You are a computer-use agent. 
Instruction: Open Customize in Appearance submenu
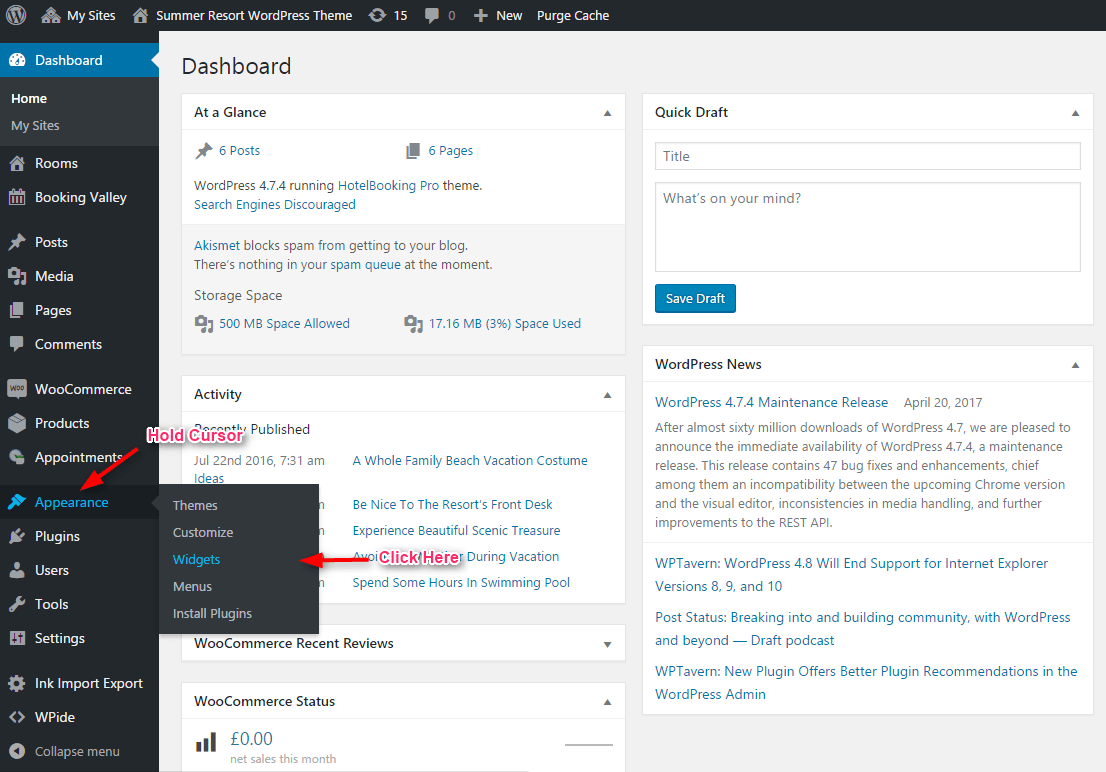pyautogui.click(x=203, y=532)
